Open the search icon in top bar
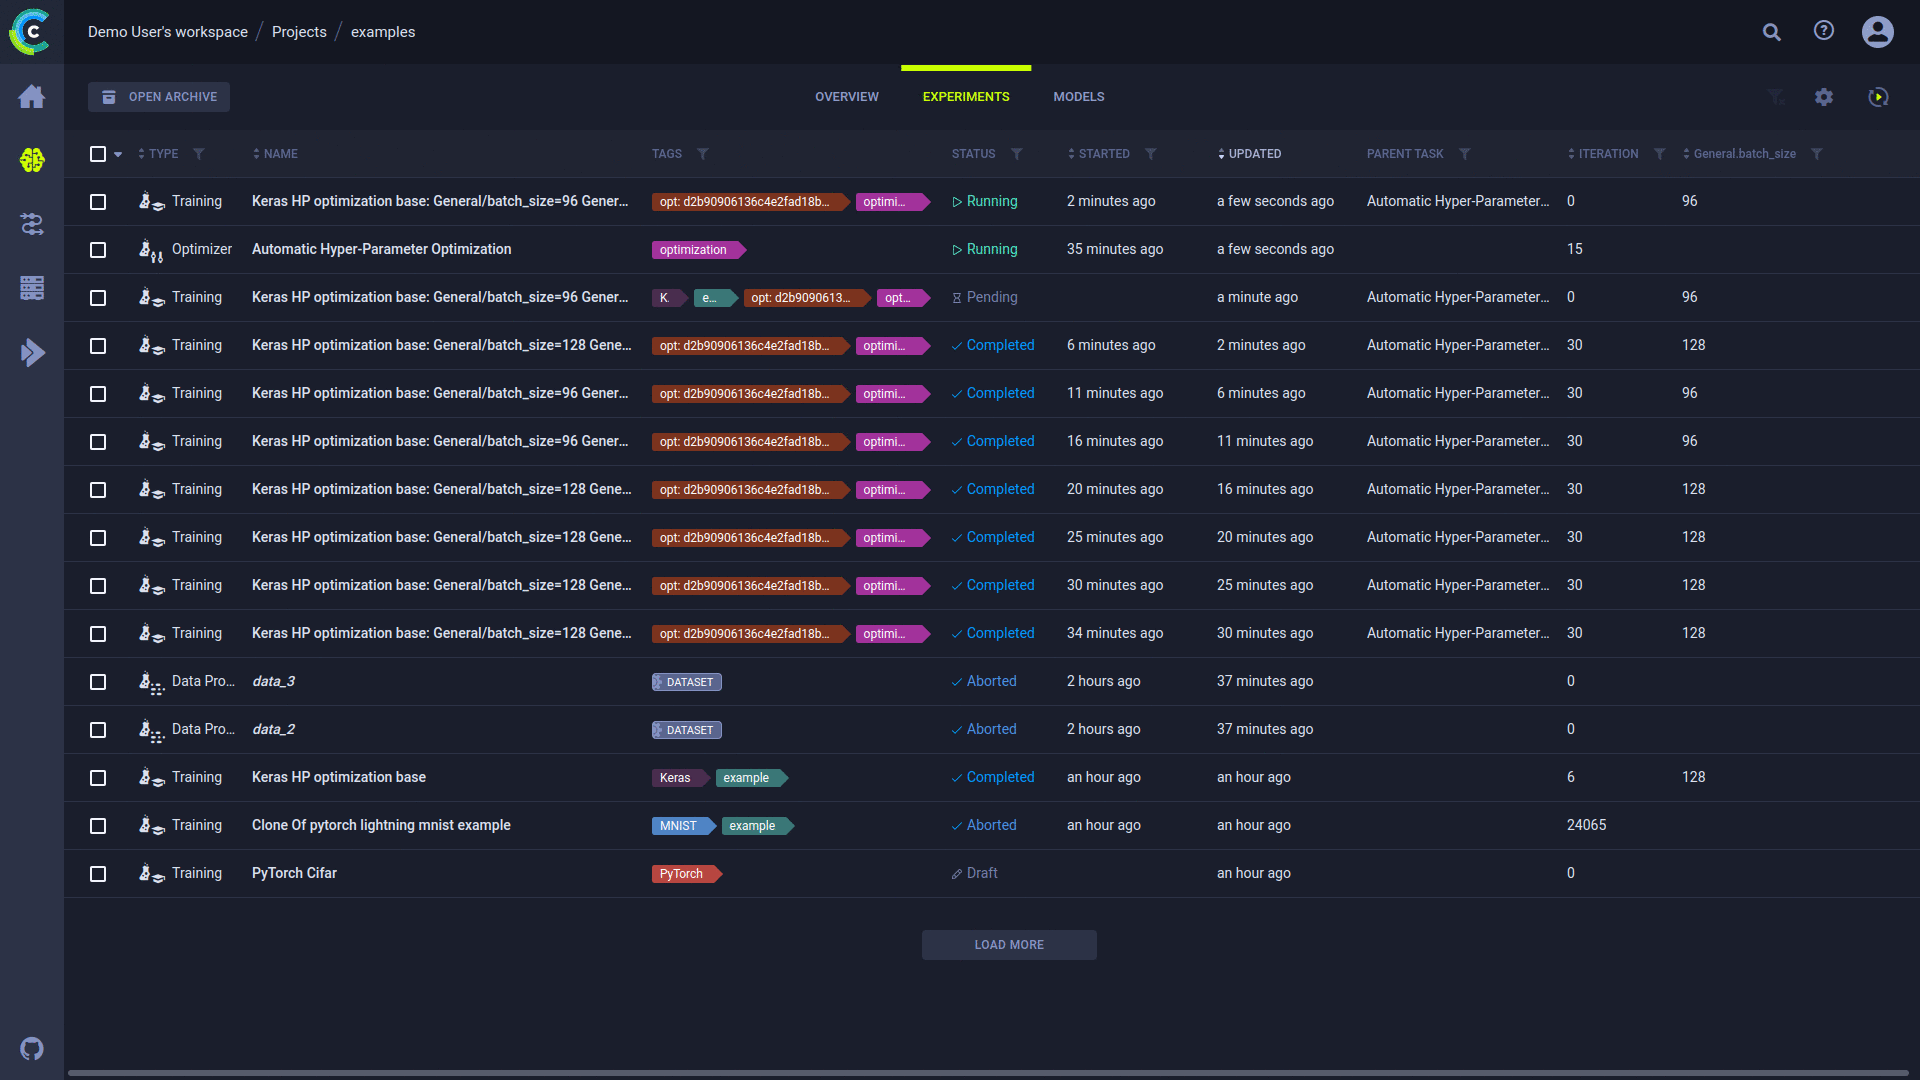Screen dimensions: 1920x1080 tap(1771, 32)
